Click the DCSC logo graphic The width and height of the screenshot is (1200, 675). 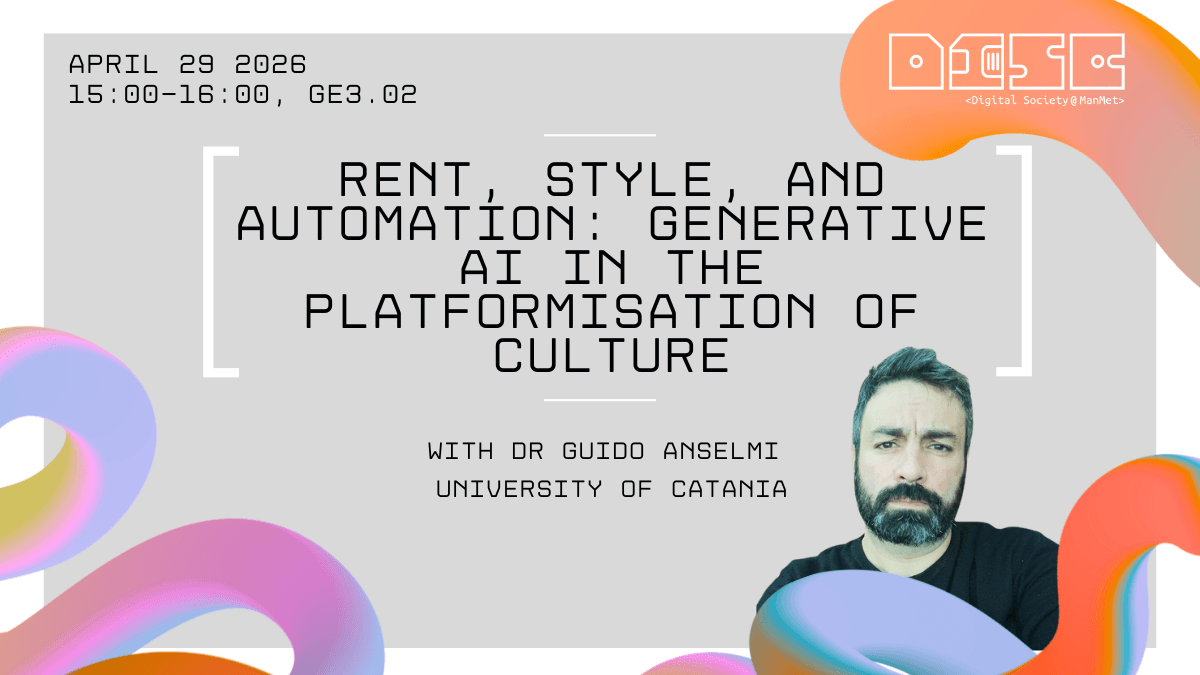click(1006, 61)
